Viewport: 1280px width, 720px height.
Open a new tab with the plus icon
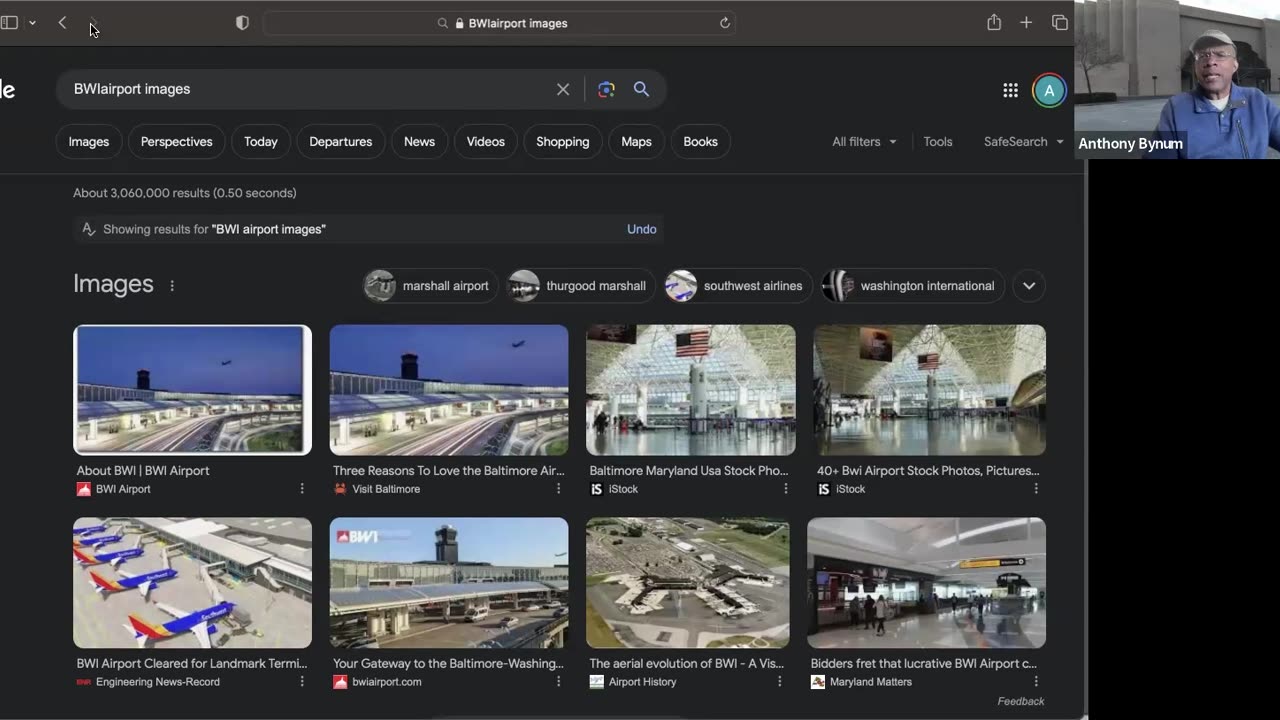pyautogui.click(x=1026, y=23)
